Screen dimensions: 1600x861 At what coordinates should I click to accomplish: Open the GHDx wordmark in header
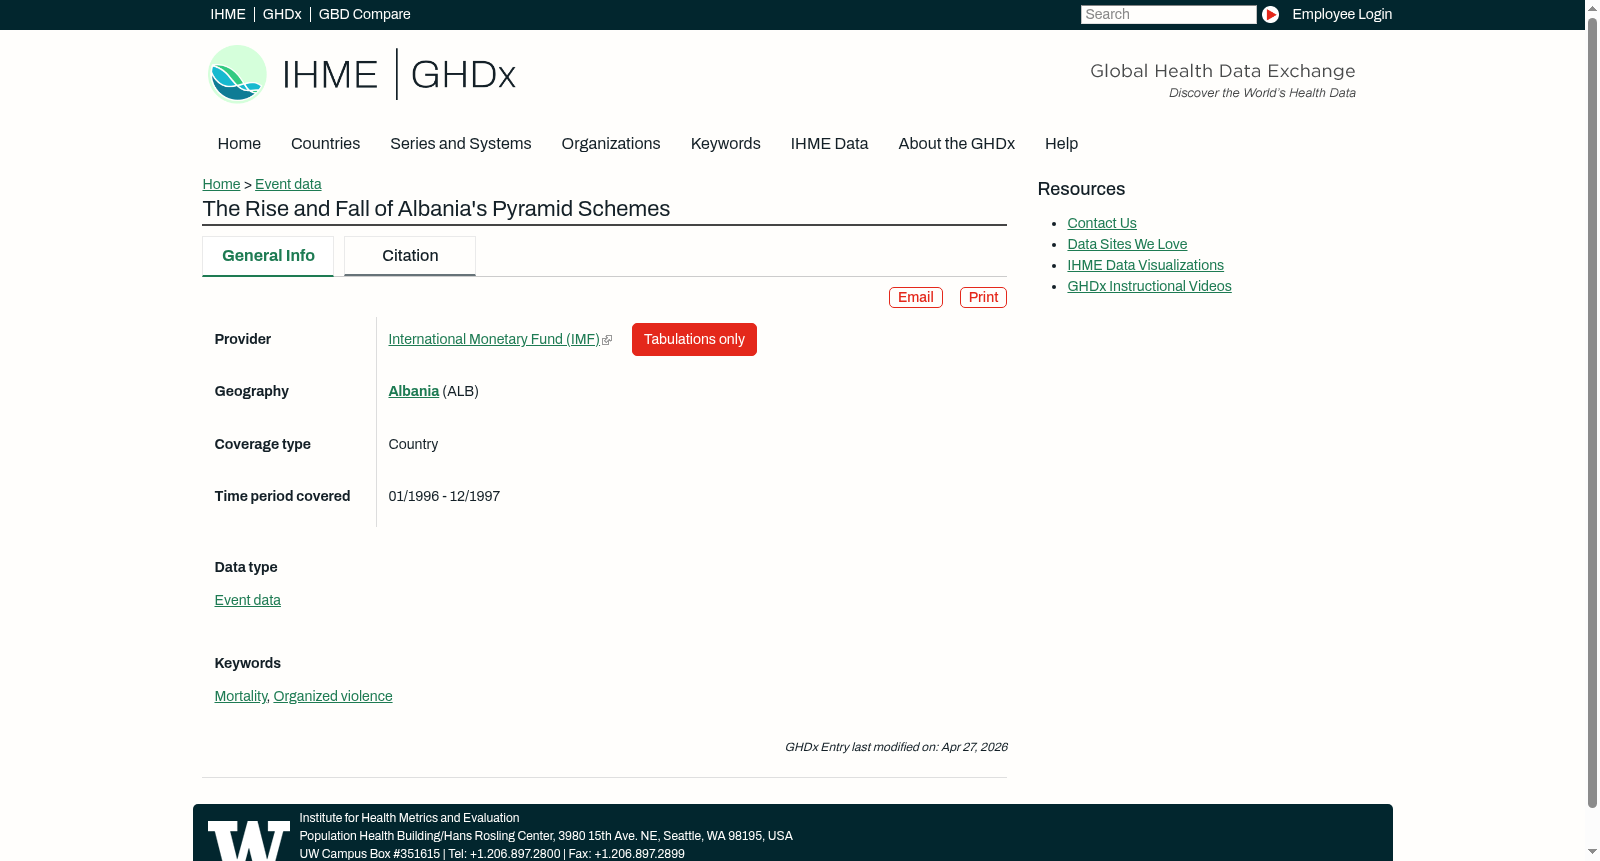tap(463, 75)
